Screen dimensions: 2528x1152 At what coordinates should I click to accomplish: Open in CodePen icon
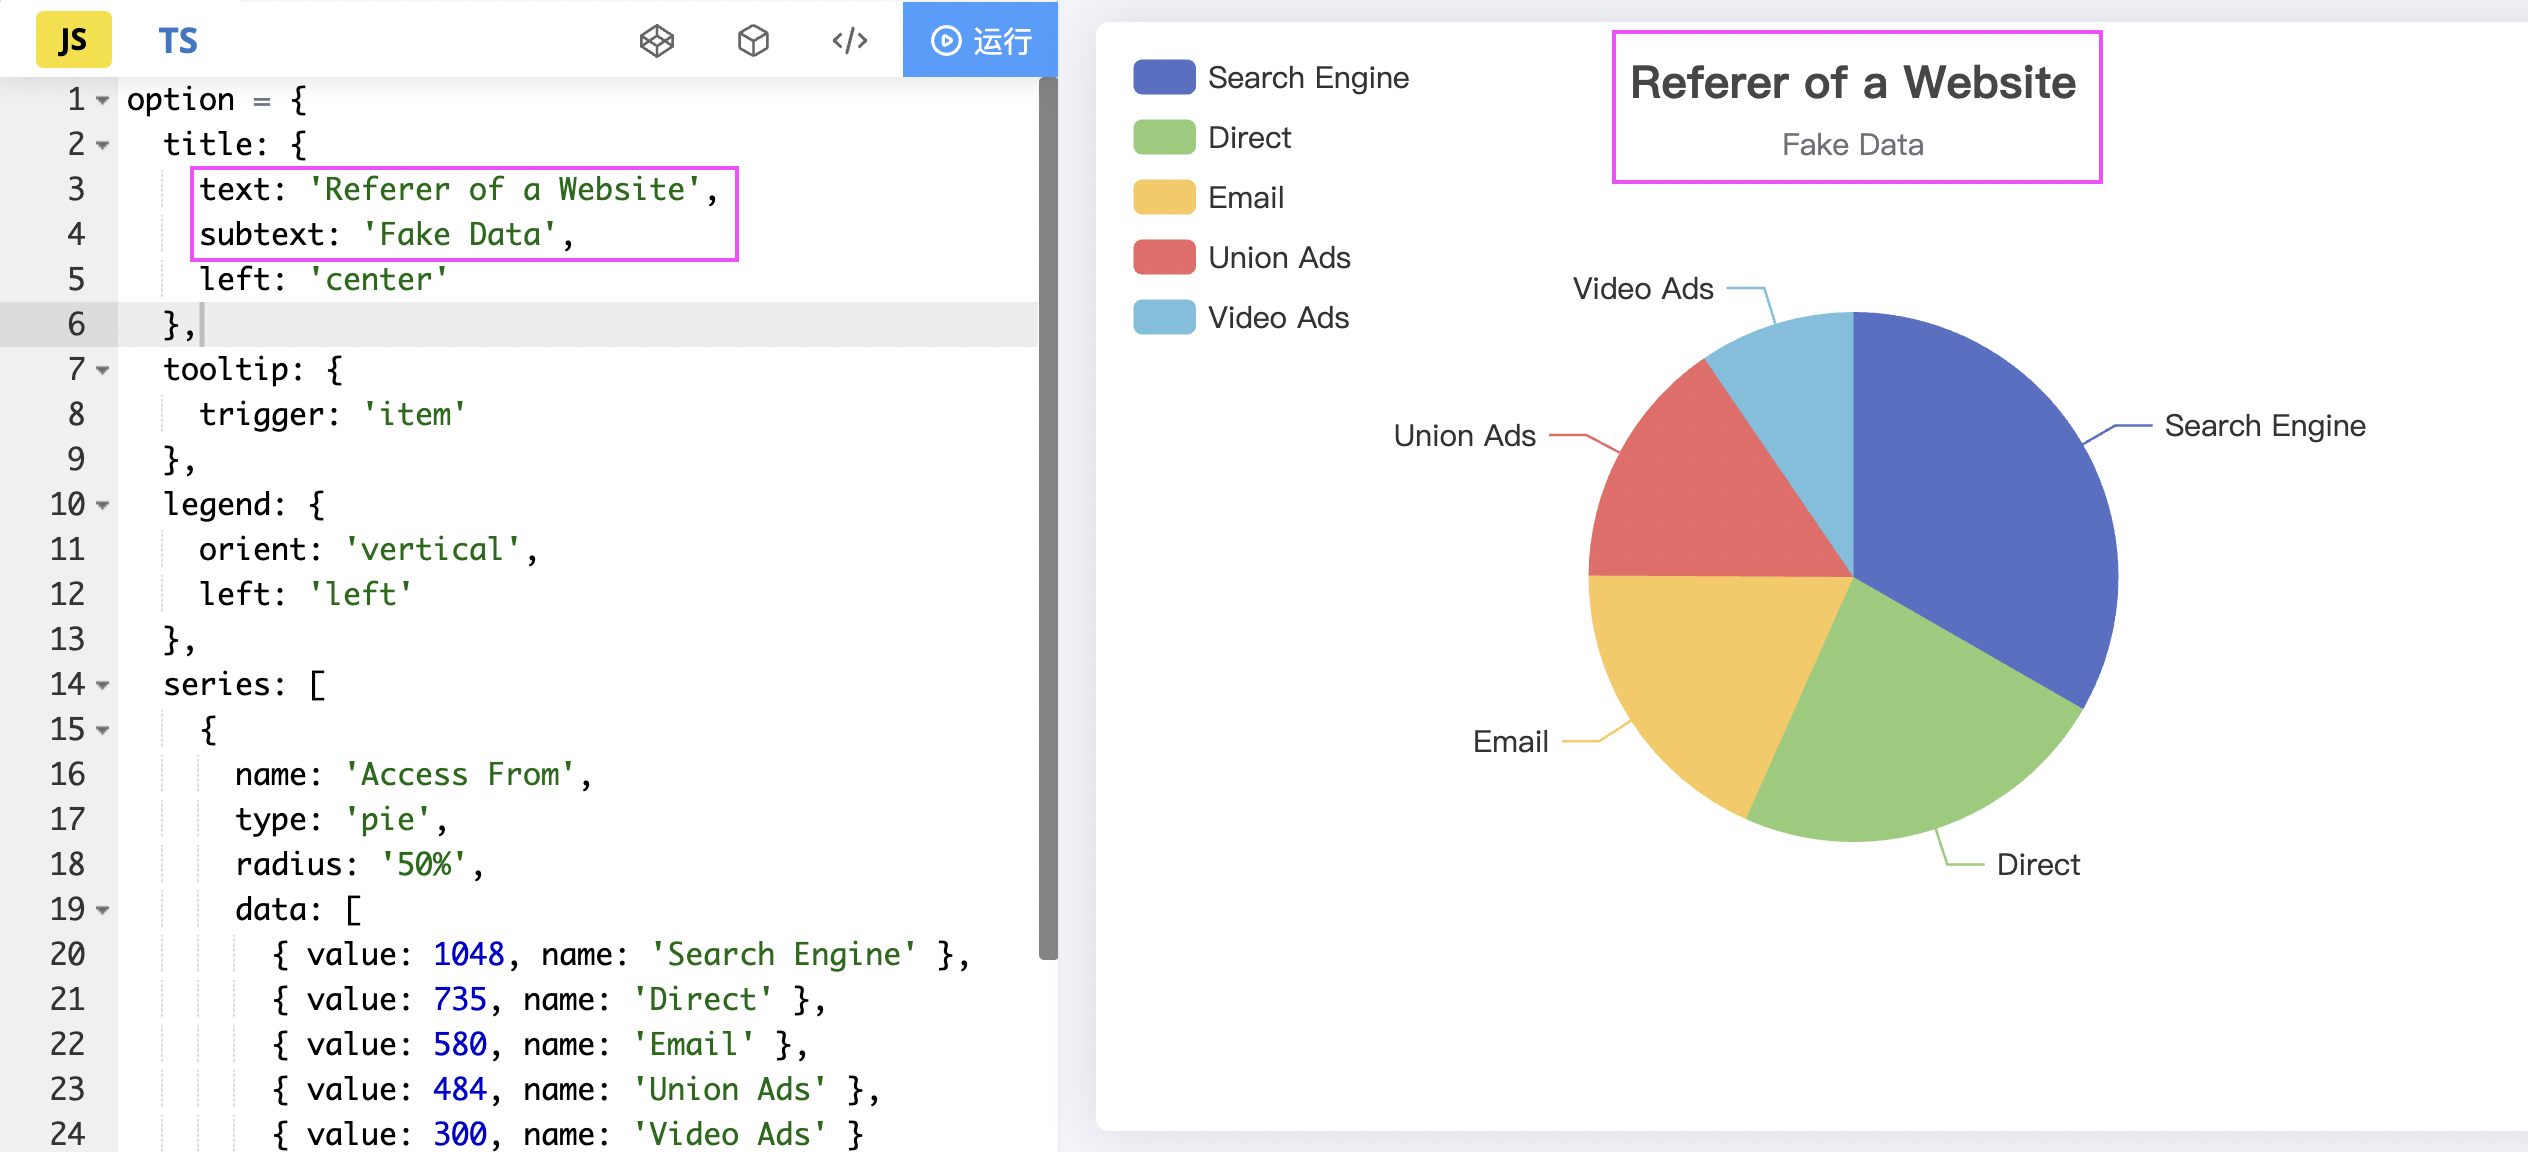(656, 41)
